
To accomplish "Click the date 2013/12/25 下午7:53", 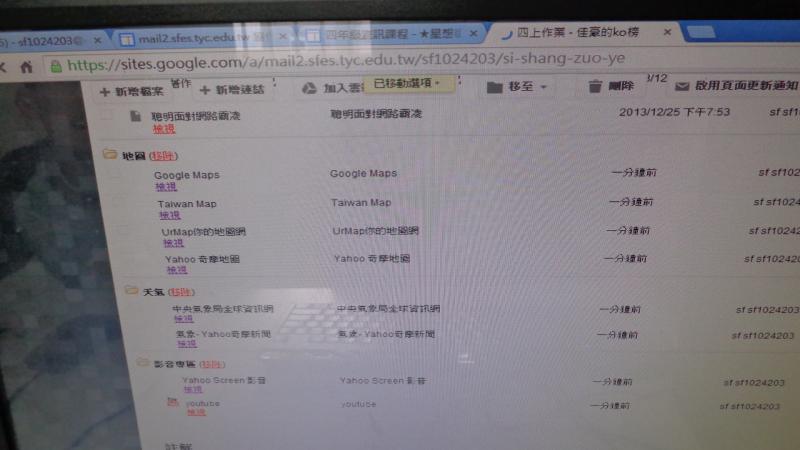I will tap(674, 112).
